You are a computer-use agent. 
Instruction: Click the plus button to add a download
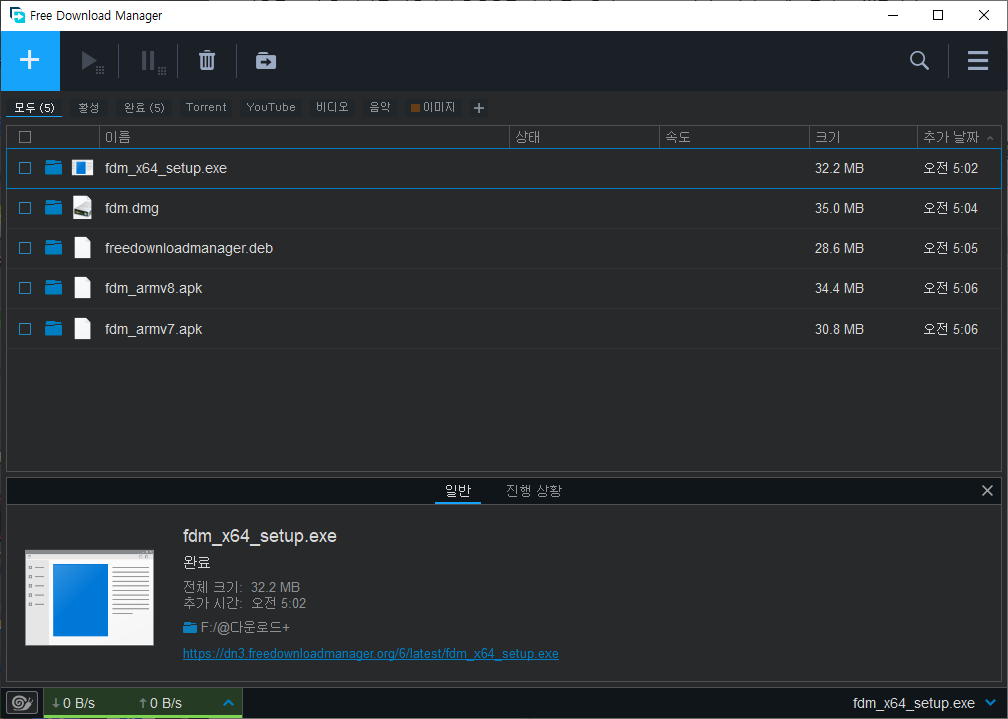coord(30,60)
